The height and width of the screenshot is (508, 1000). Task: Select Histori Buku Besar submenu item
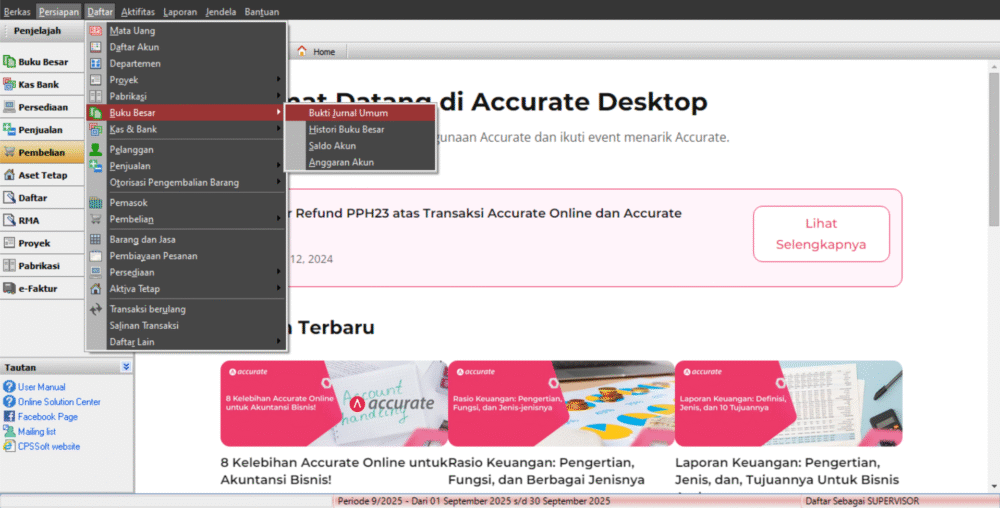tap(361, 129)
